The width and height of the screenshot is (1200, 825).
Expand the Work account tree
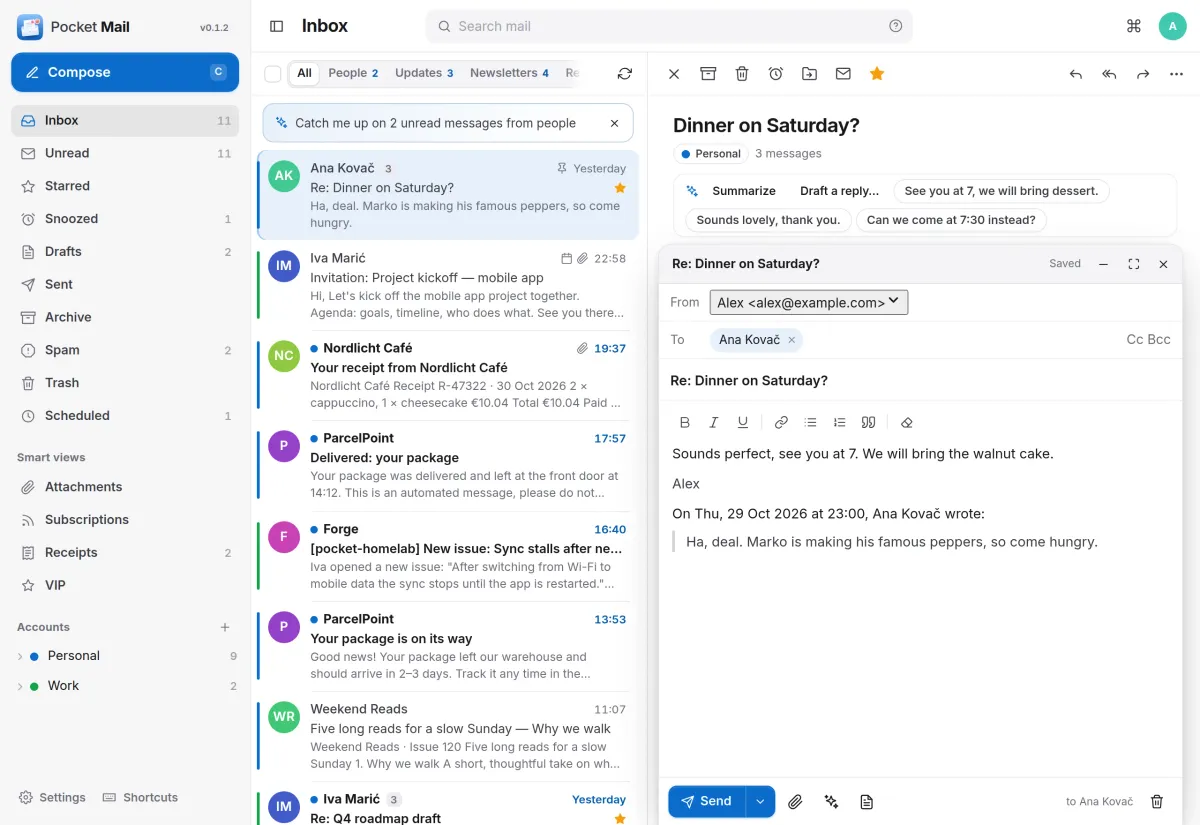coord(20,686)
